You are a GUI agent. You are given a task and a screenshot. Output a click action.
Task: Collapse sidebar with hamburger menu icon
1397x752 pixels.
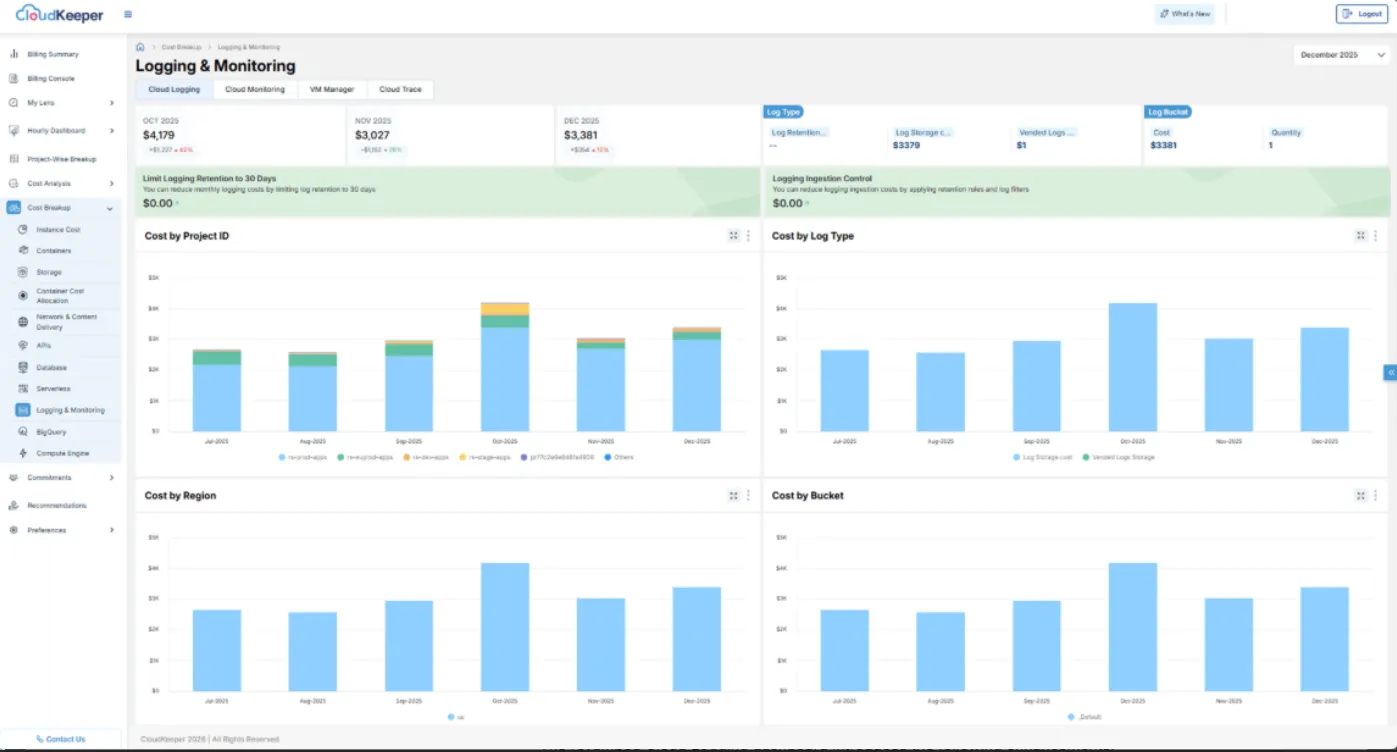tap(128, 14)
